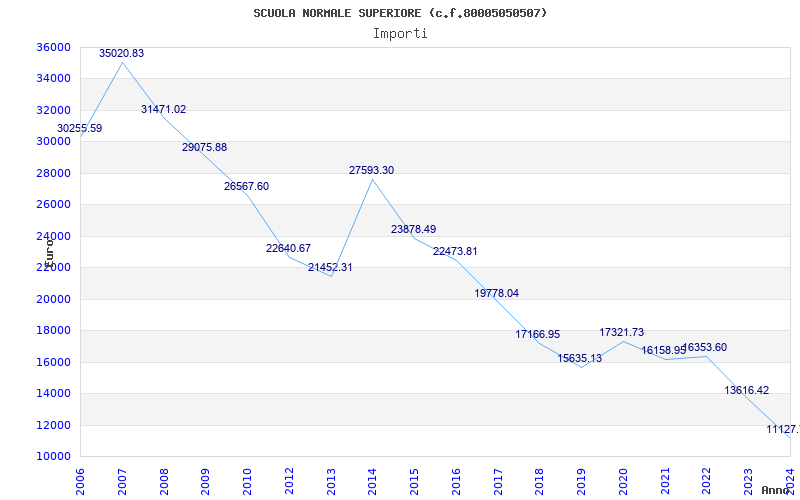The height and width of the screenshot is (500, 800).
Task: Select the data label 26567.60
Action: [246, 187]
